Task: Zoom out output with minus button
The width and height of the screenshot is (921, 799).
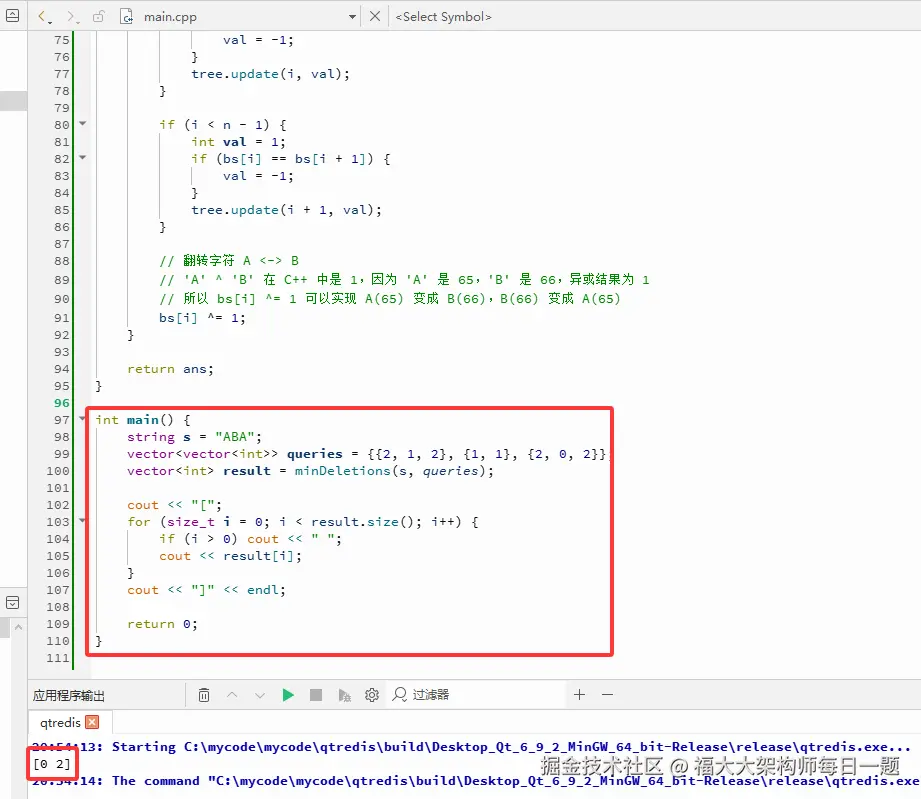Action: (x=607, y=694)
